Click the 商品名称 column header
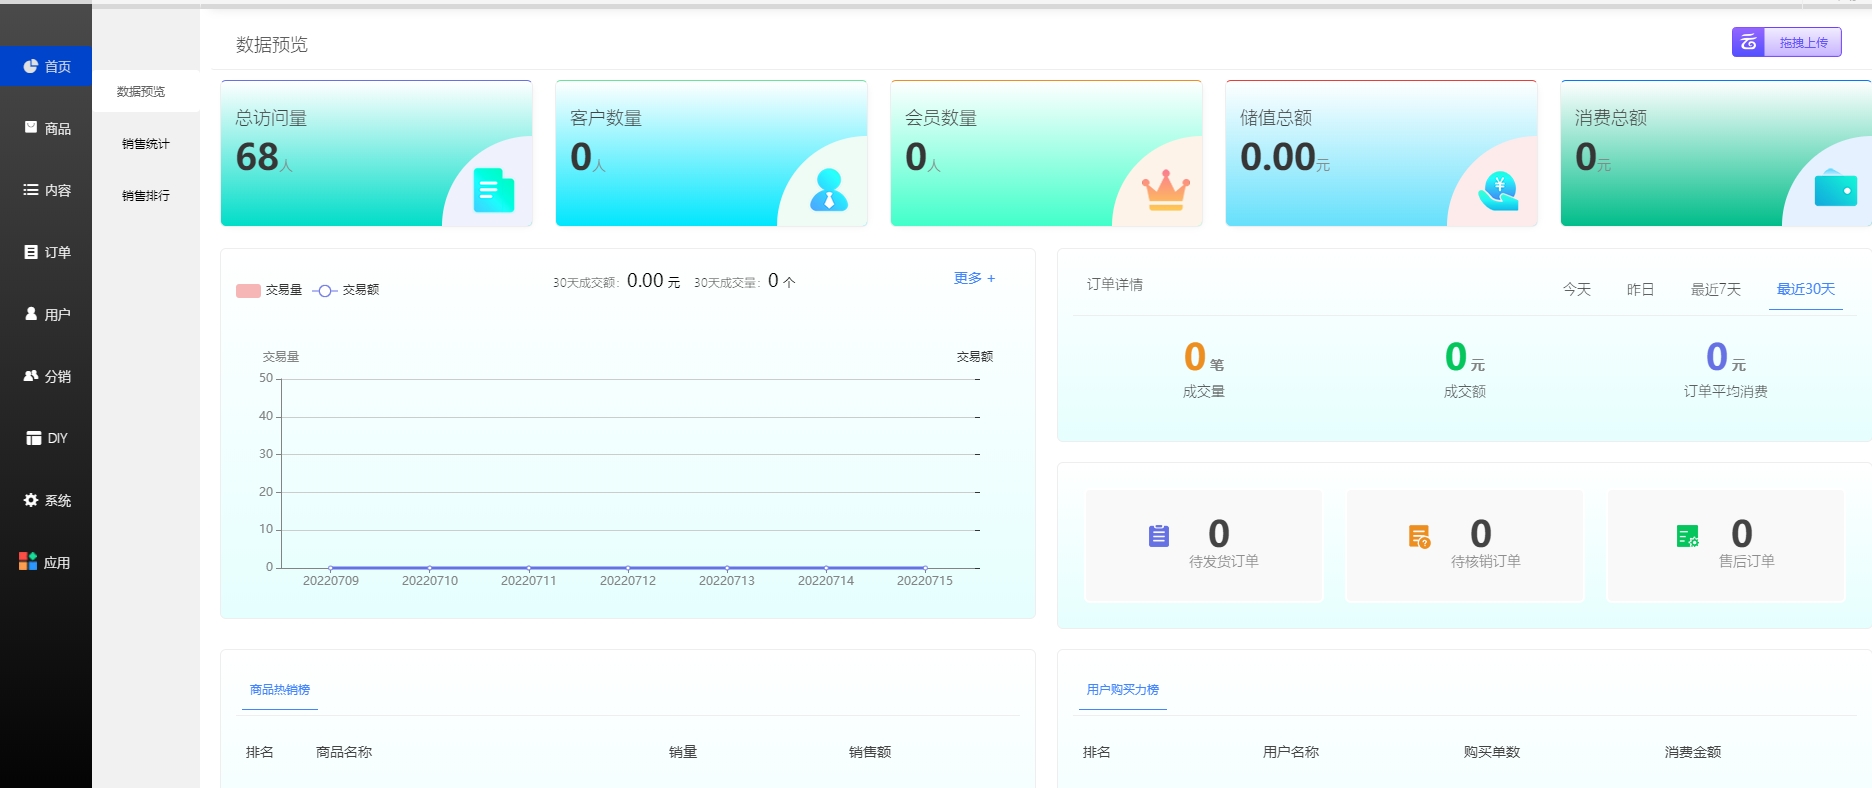 click(x=344, y=752)
